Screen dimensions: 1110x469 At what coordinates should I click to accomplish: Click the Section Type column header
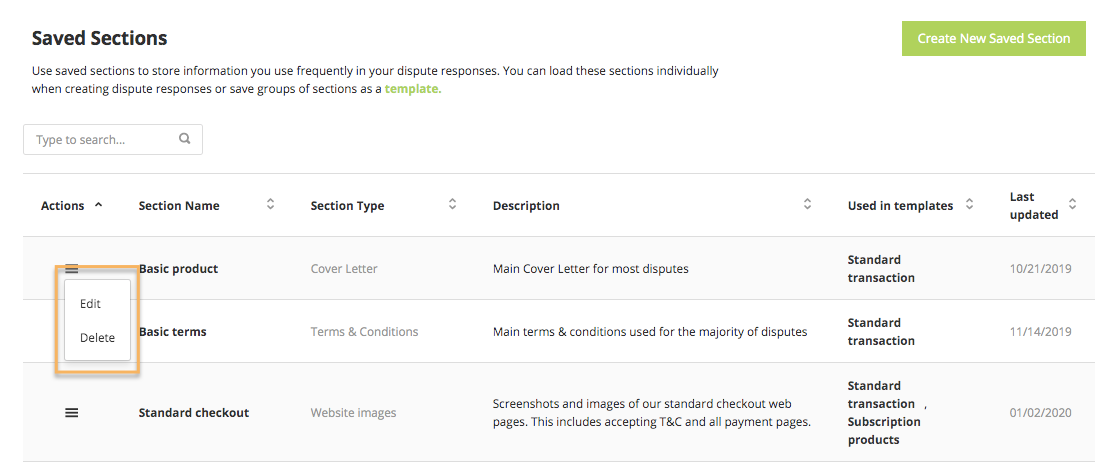coord(347,206)
